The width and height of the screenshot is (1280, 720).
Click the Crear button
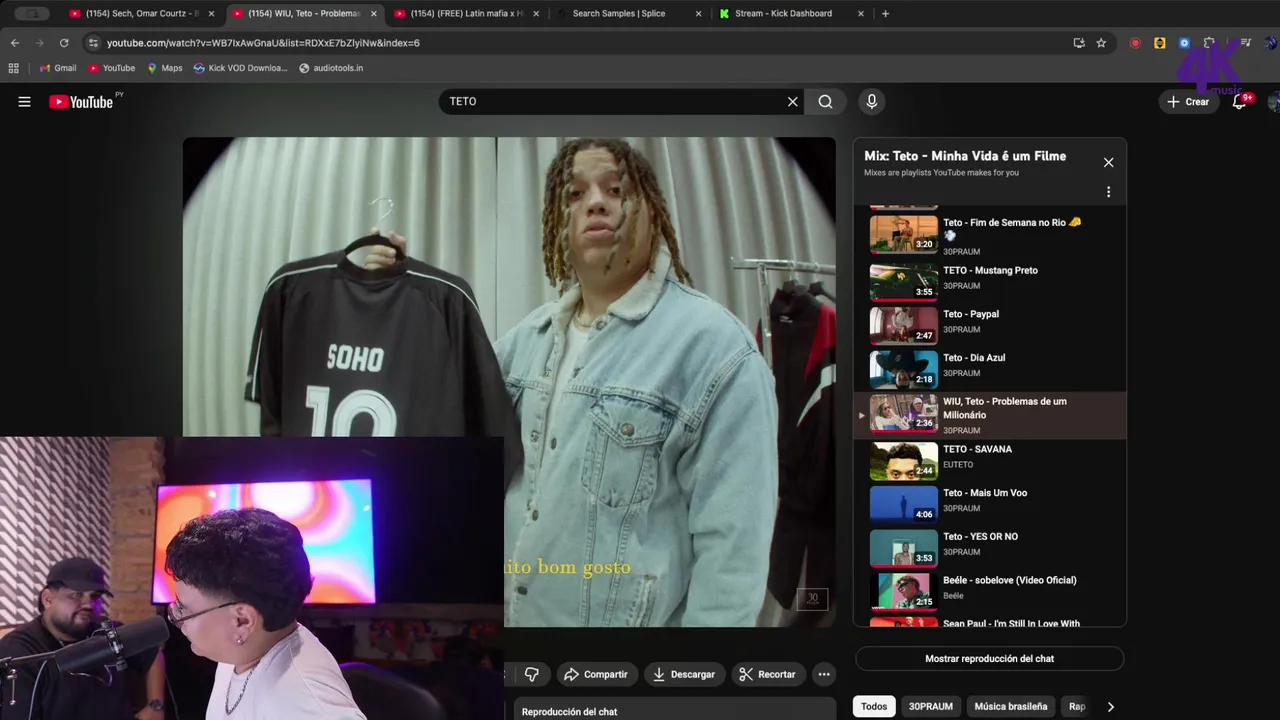pyautogui.click(x=1188, y=101)
